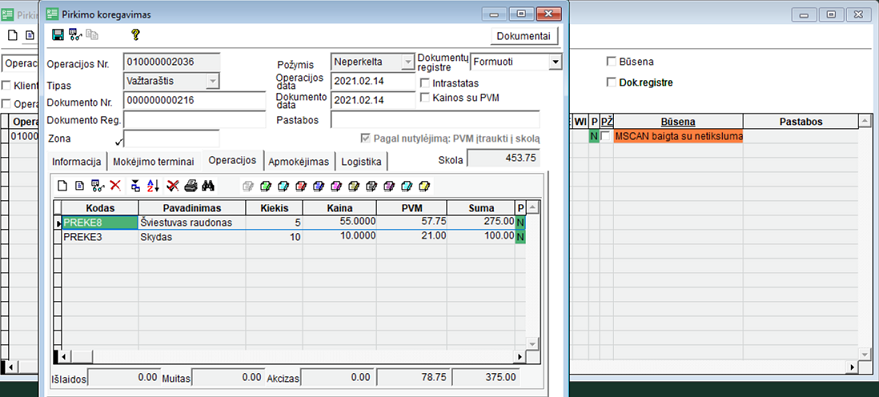Click the view-with-glasses icon in the Operacijos toolbar
The image size is (879, 397).
click(x=98, y=186)
